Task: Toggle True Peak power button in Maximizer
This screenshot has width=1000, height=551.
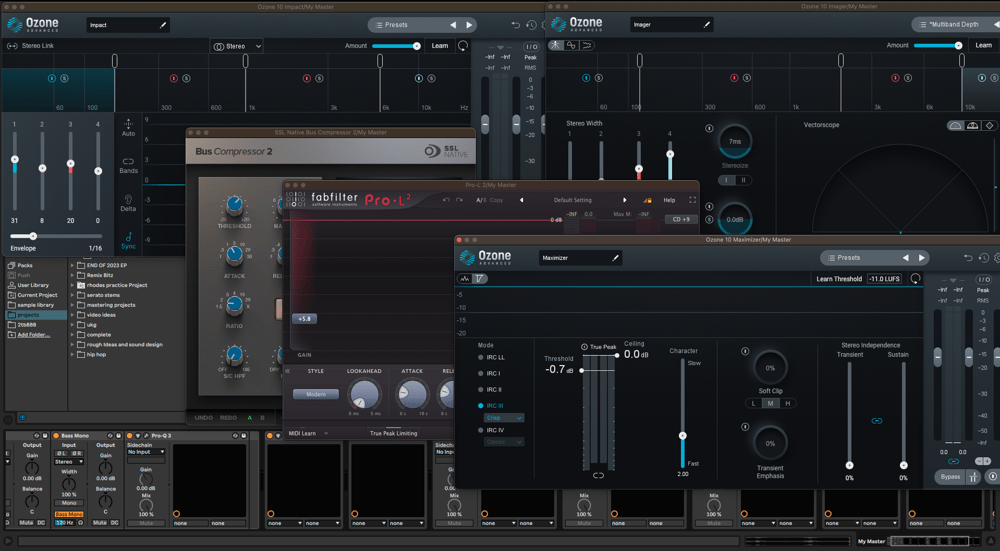Action: coord(584,347)
